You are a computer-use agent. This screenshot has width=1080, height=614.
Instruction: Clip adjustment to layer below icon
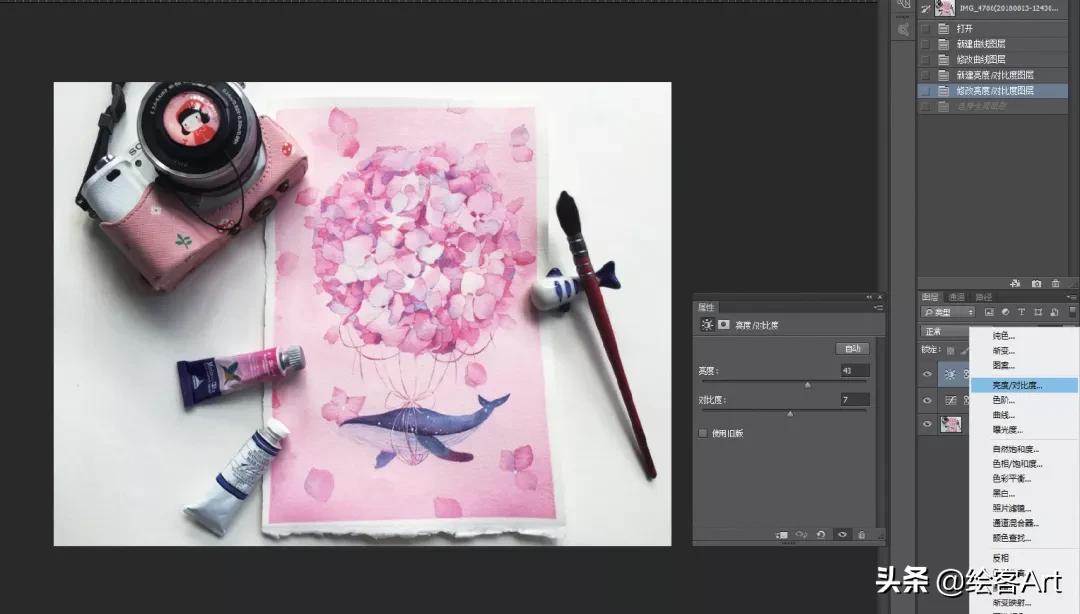[x=782, y=535]
